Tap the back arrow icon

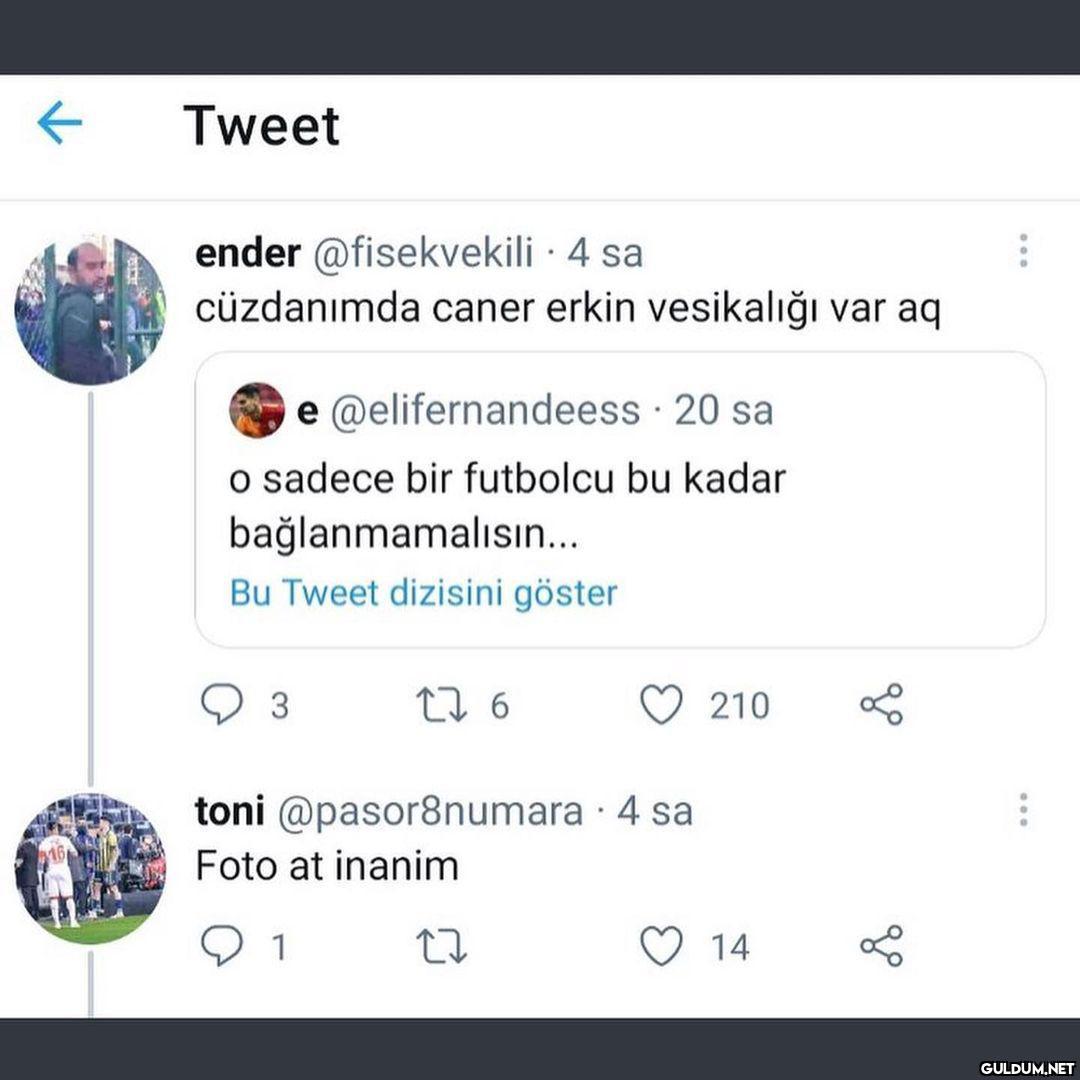click(x=59, y=125)
